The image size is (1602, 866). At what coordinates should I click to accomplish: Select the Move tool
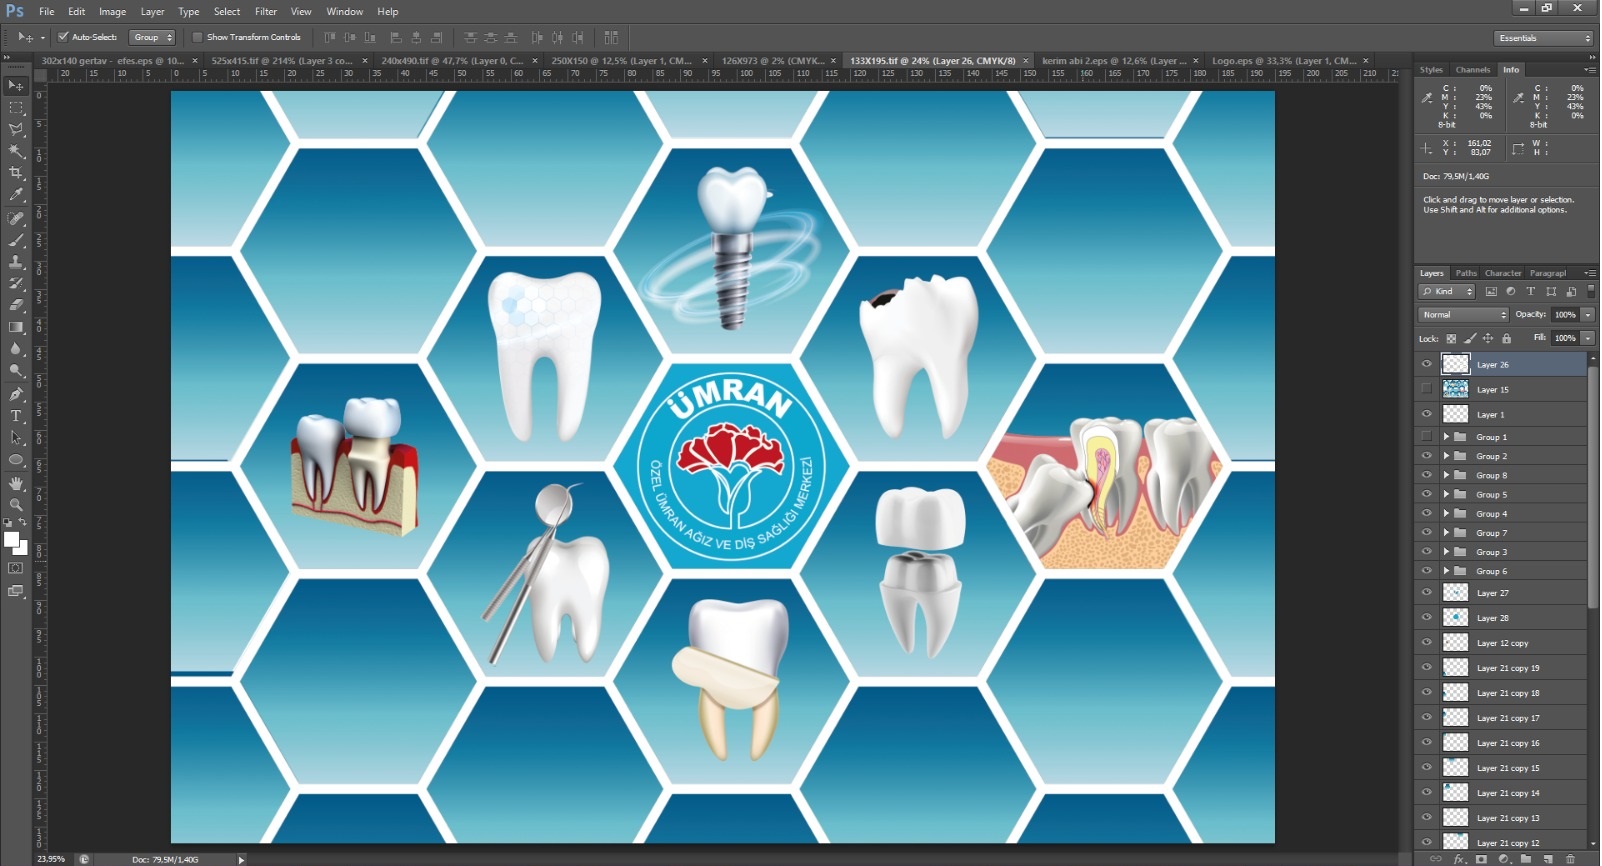[x=16, y=85]
